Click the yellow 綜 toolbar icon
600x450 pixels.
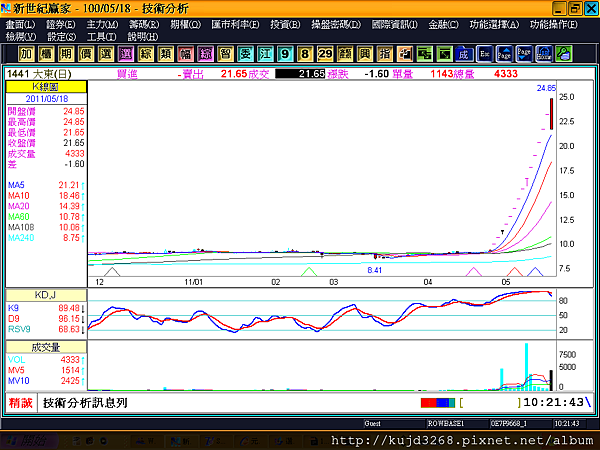pyautogui.click(x=145, y=54)
